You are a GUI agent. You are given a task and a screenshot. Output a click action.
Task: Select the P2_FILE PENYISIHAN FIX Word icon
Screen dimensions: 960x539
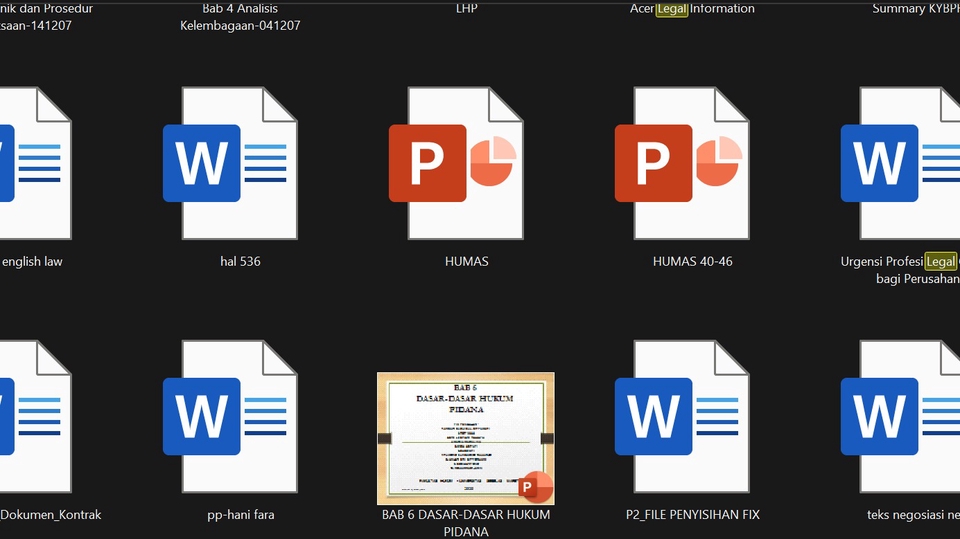pos(683,416)
